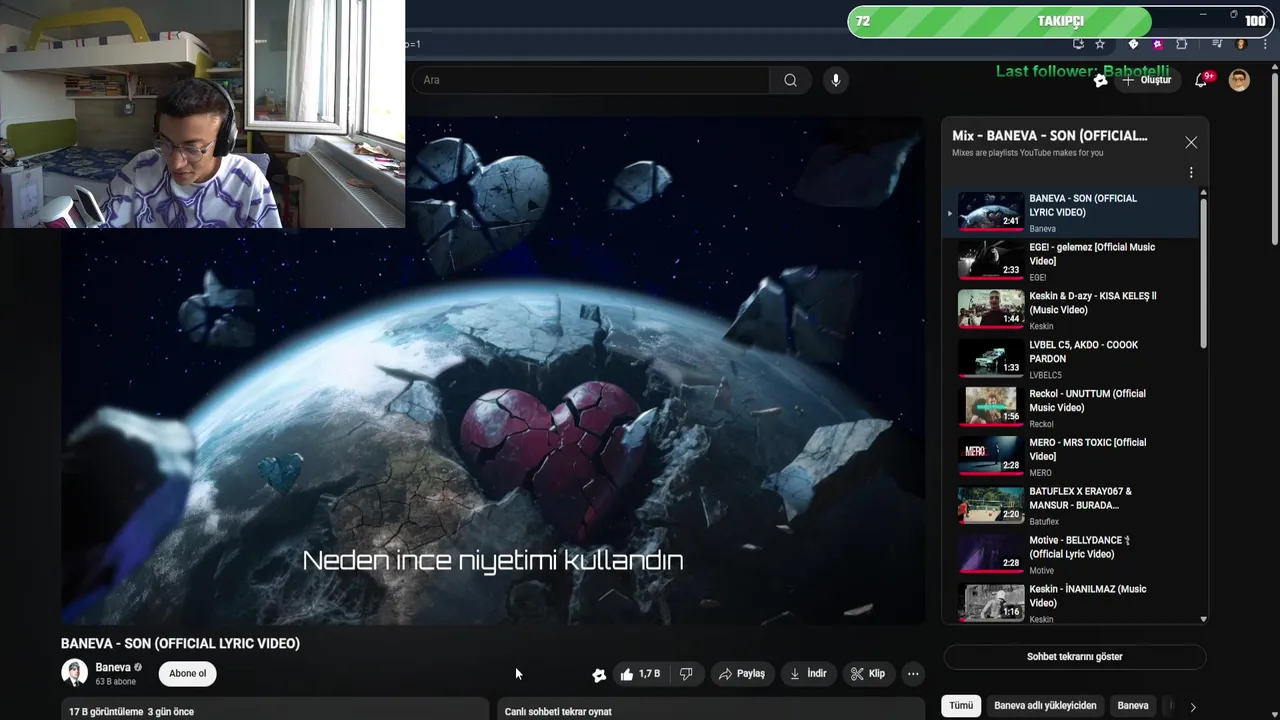
Task: Click the video title BANEVA - SON
Action: pyautogui.click(x=180, y=644)
